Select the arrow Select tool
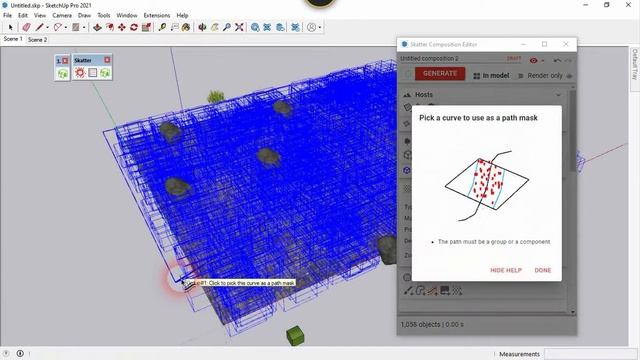 click(11, 27)
